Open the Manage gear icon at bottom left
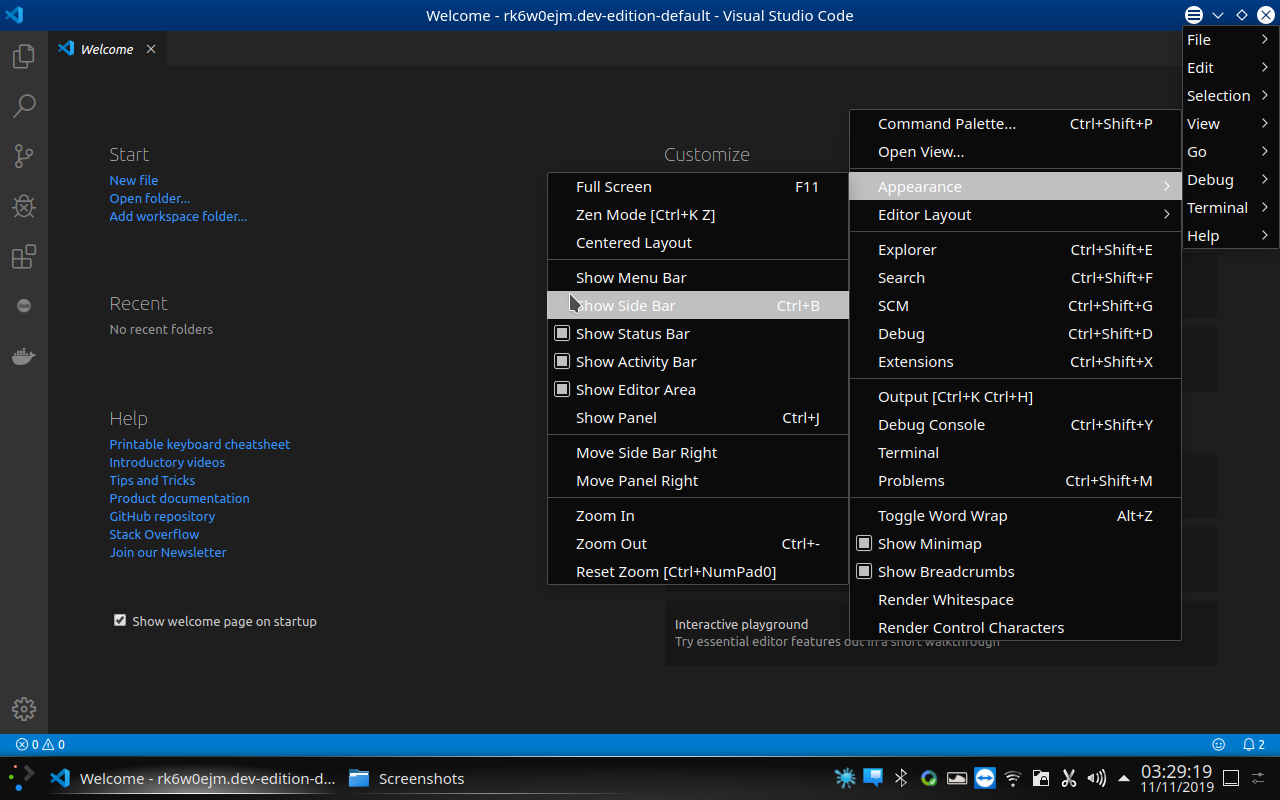 22,709
